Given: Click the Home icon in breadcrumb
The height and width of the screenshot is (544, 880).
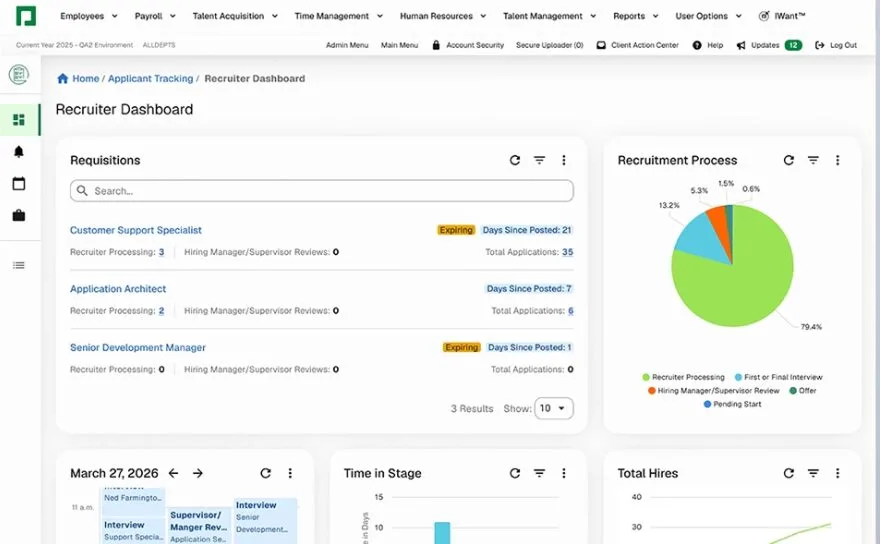Looking at the screenshot, I should pyautogui.click(x=62, y=79).
